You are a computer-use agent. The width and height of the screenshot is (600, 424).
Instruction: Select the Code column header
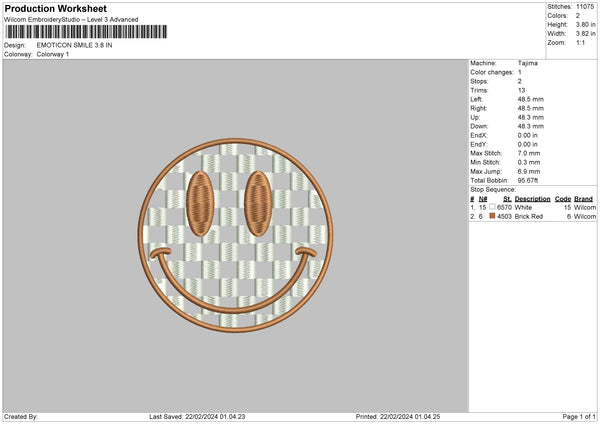pos(563,199)
